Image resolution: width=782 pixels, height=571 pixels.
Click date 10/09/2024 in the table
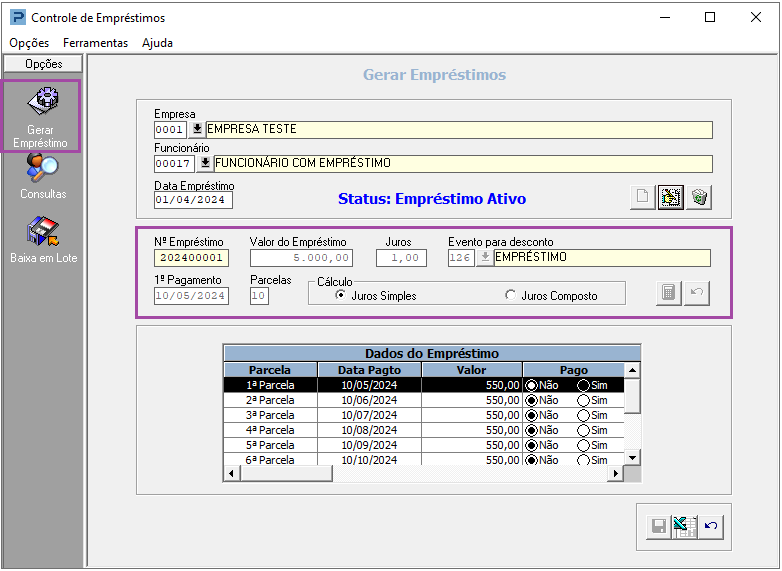click(x=370, y=445)
